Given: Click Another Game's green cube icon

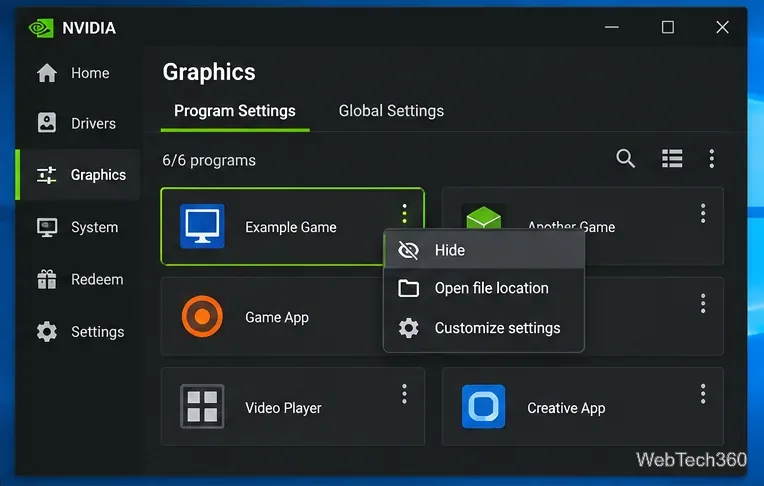Looking at the screenshot, I should click(483, 217).
